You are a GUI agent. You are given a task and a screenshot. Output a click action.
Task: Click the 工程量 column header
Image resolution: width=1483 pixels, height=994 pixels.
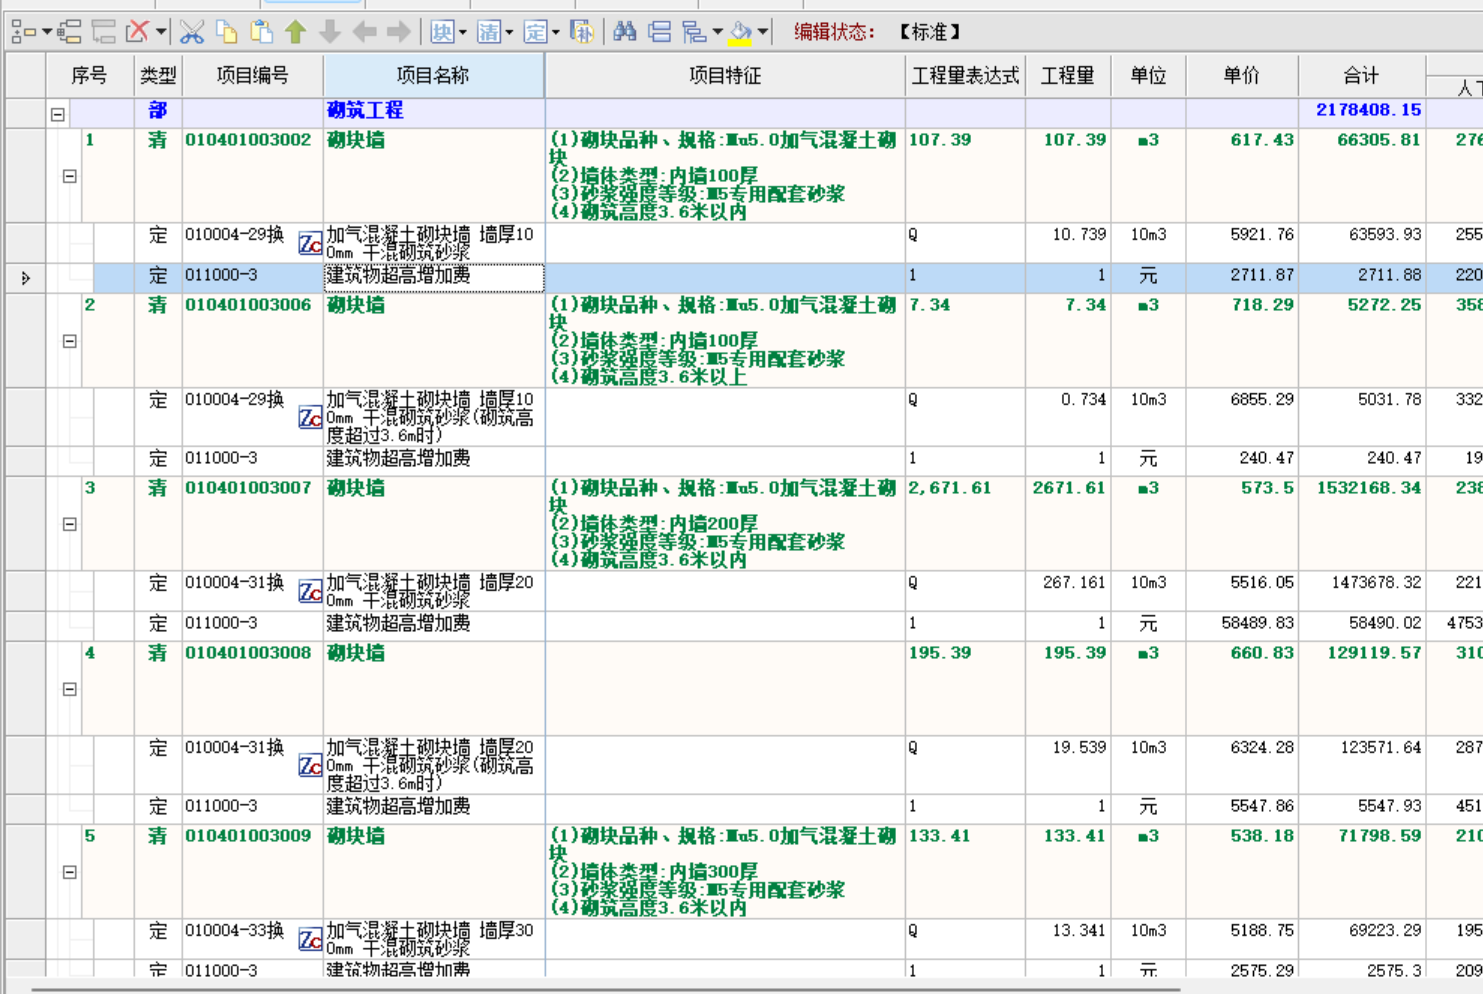coord(1068,75)
